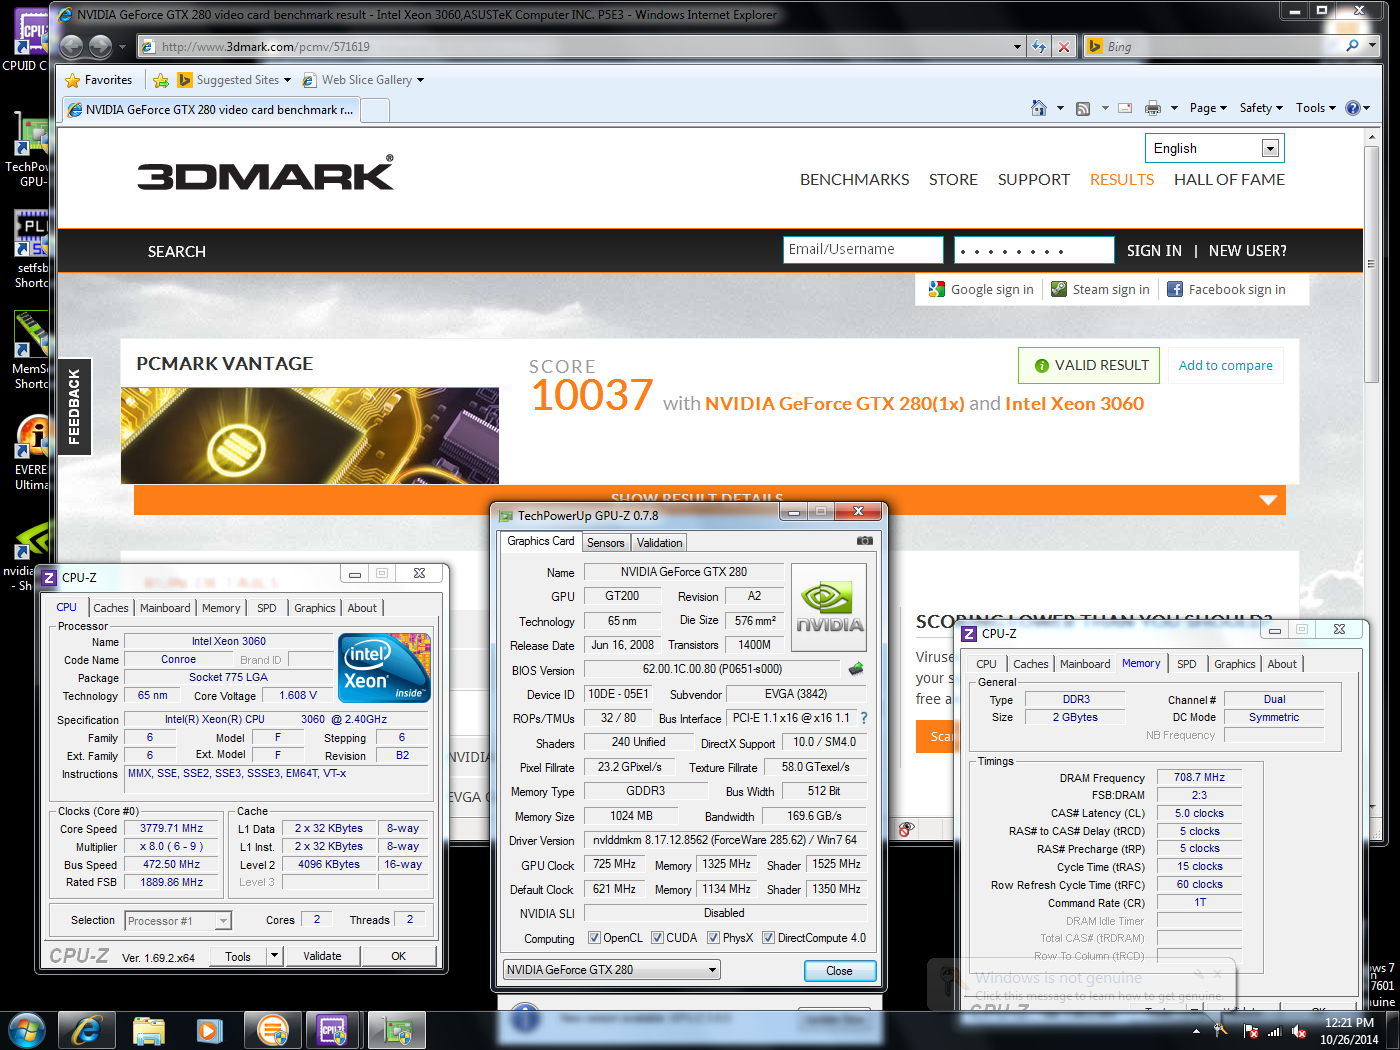Click the Intel Xeon inside logo in CPU-Z
This screenshot has width=1400, height=1050.
[384, 667]
